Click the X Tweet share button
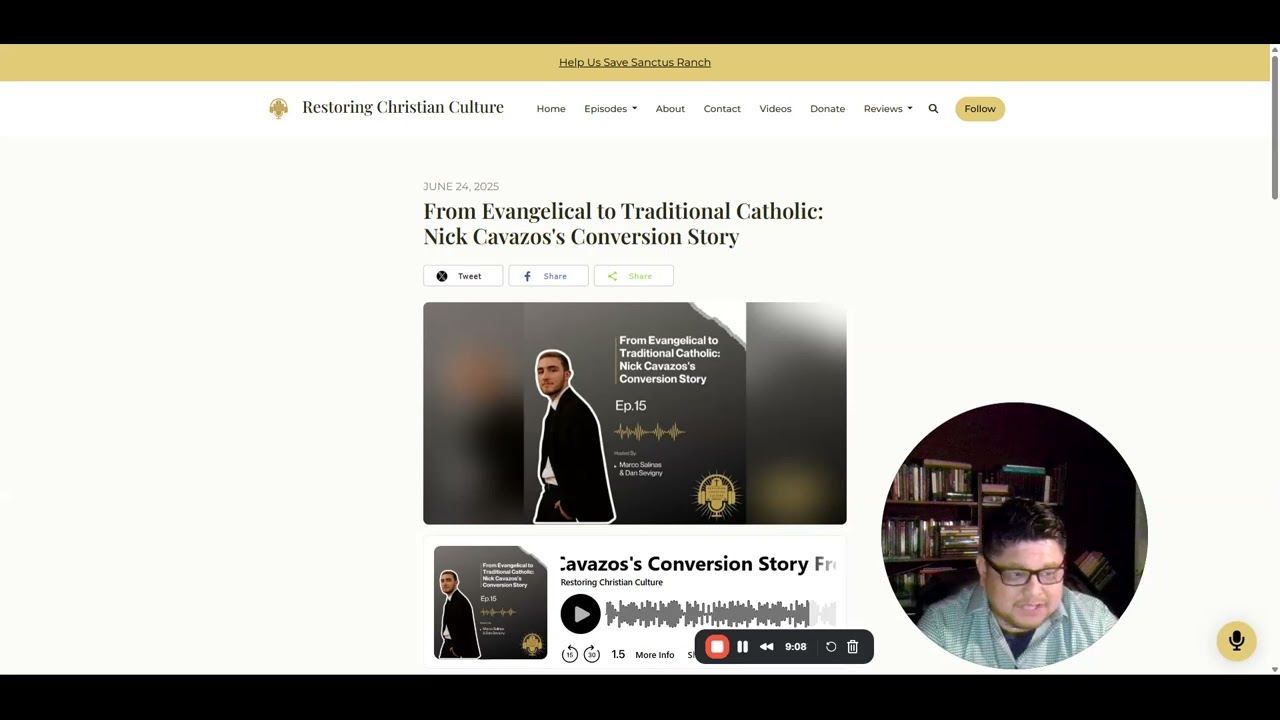 [x=463, y=276]
